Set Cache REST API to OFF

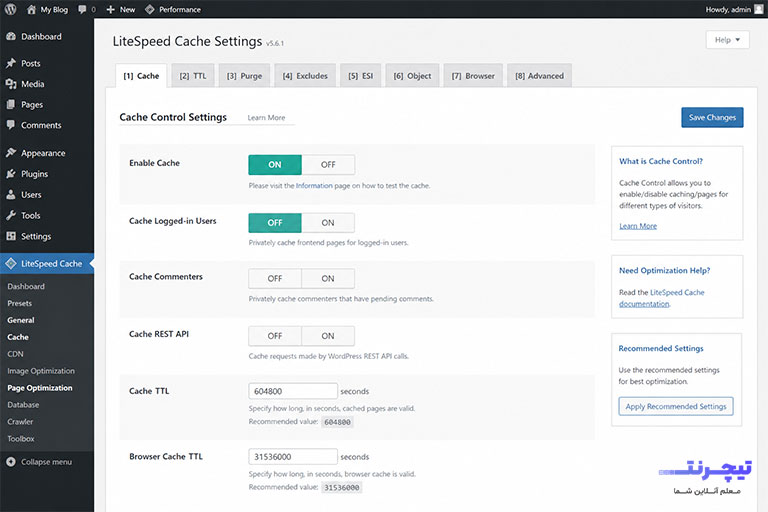tap(275, 336)
